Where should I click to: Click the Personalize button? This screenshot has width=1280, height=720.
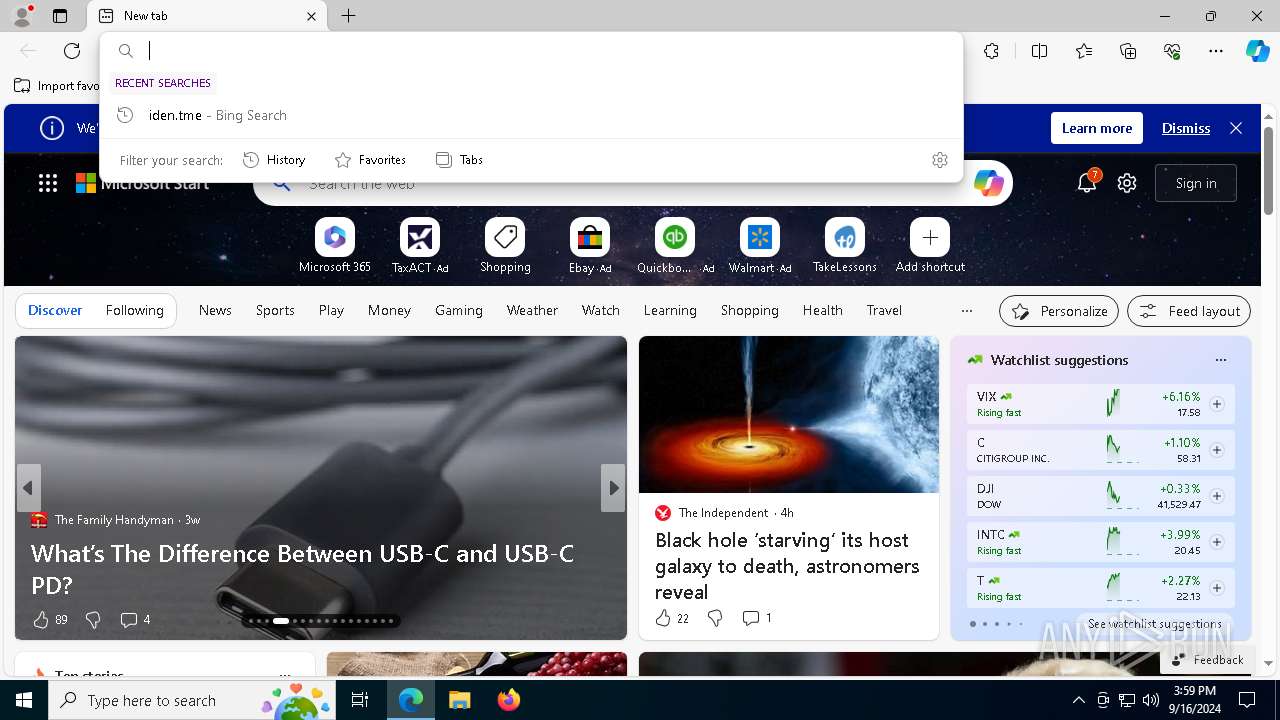tap(1059, 311)
